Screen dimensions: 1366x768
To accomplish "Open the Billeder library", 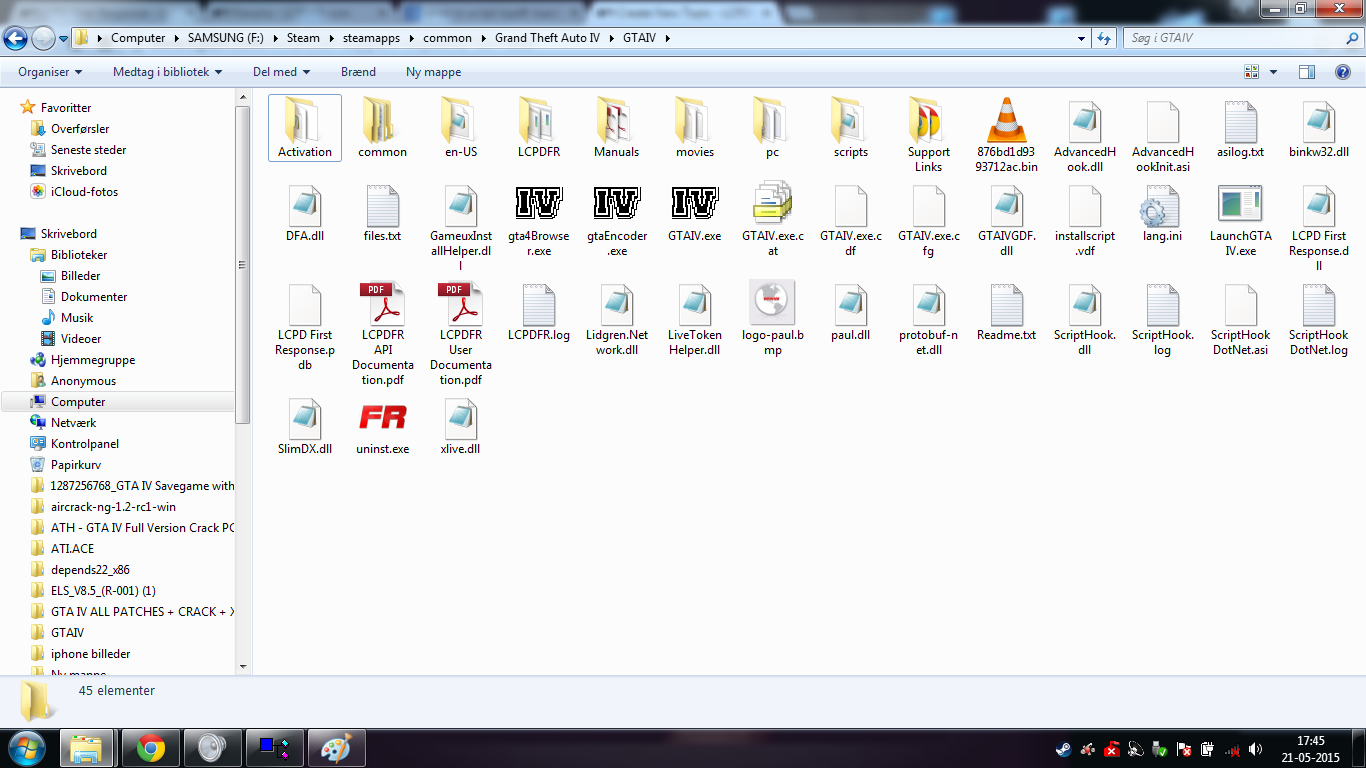I will 80,276.
